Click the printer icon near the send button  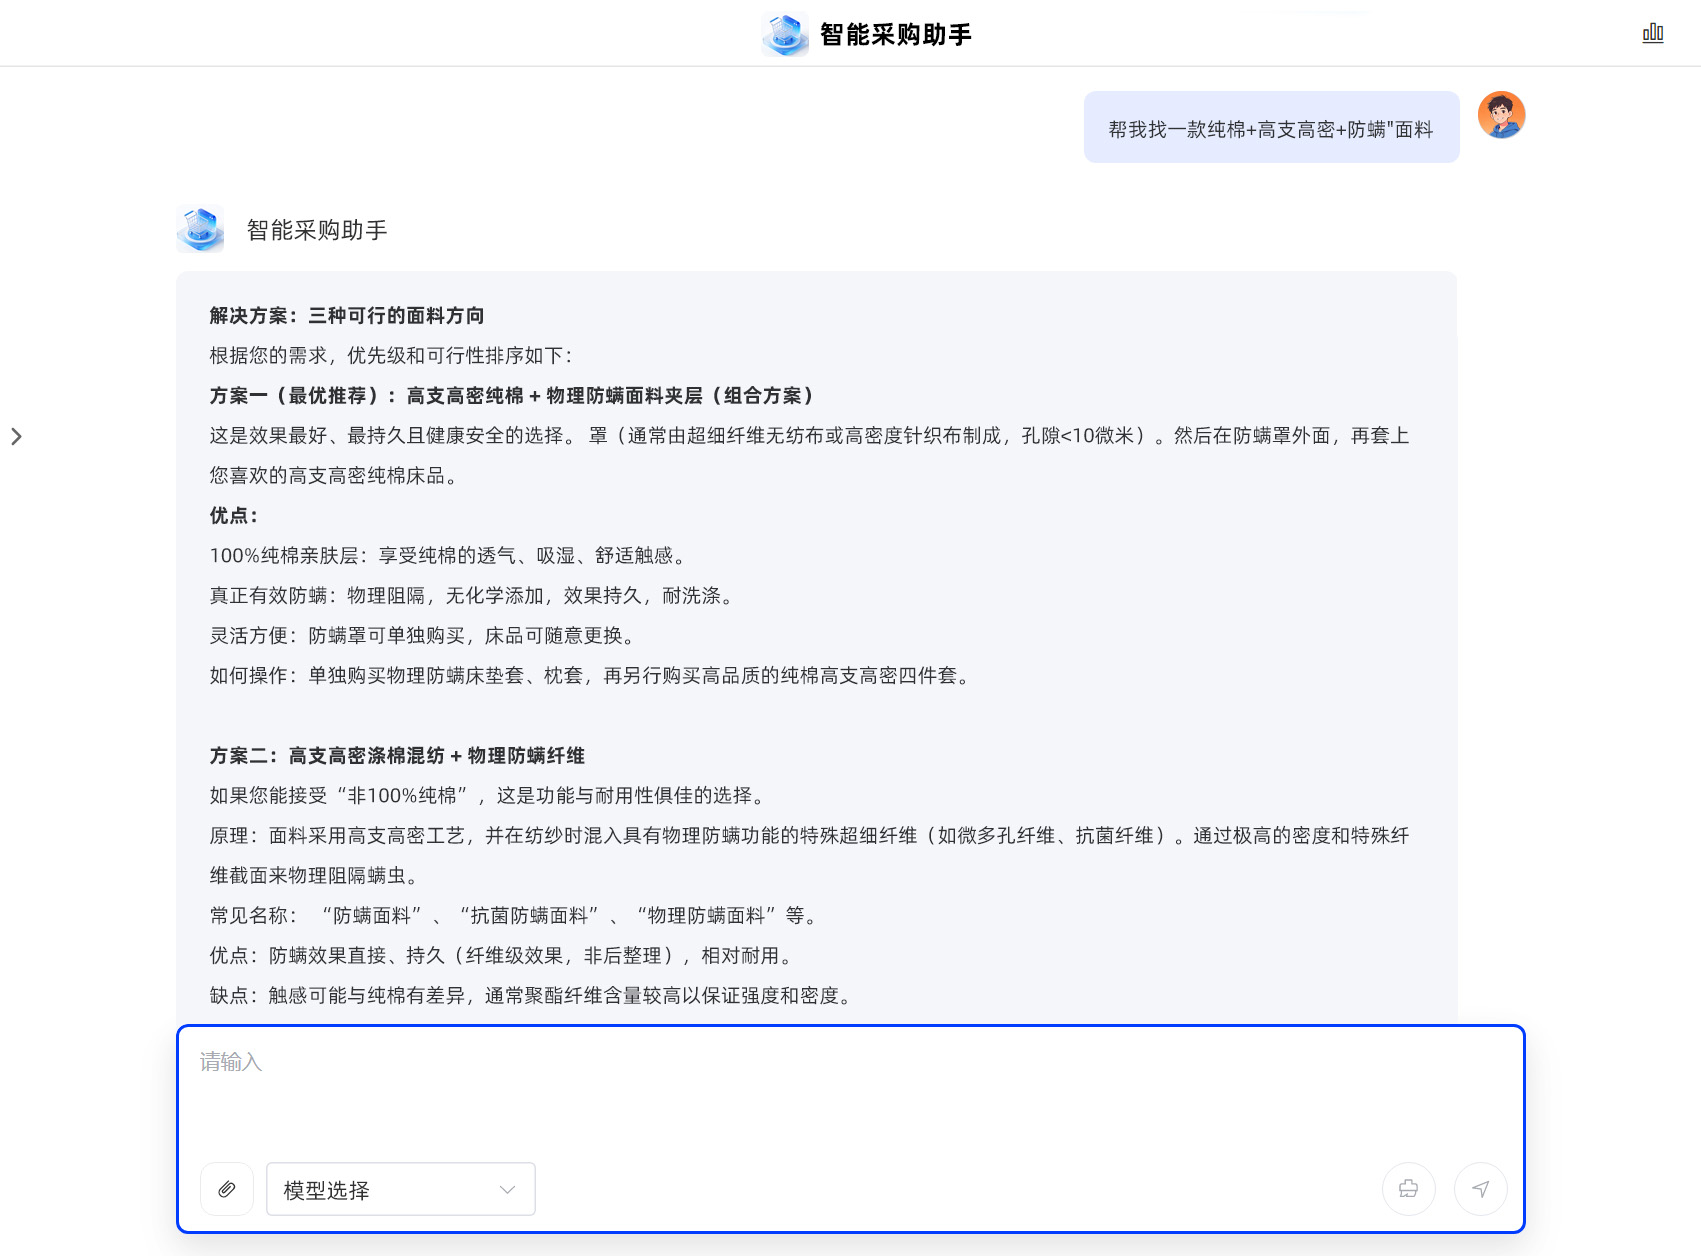pyautogui.click(x=1408, y=1189)
